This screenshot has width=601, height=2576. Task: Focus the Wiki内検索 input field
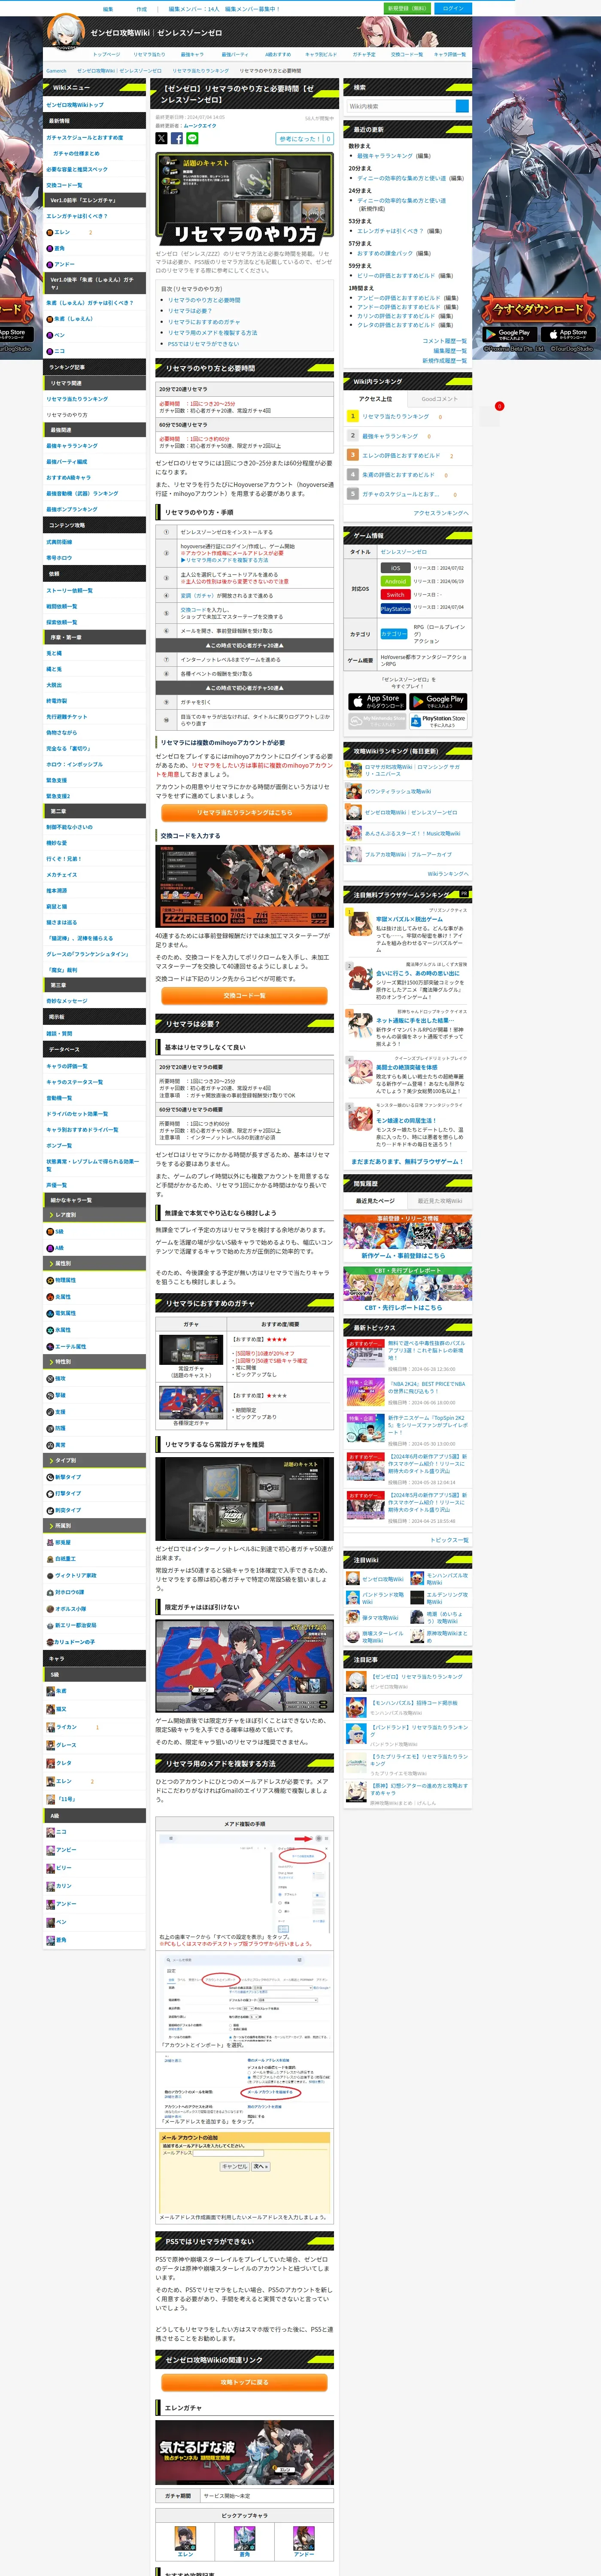click(x=400, y=106)
